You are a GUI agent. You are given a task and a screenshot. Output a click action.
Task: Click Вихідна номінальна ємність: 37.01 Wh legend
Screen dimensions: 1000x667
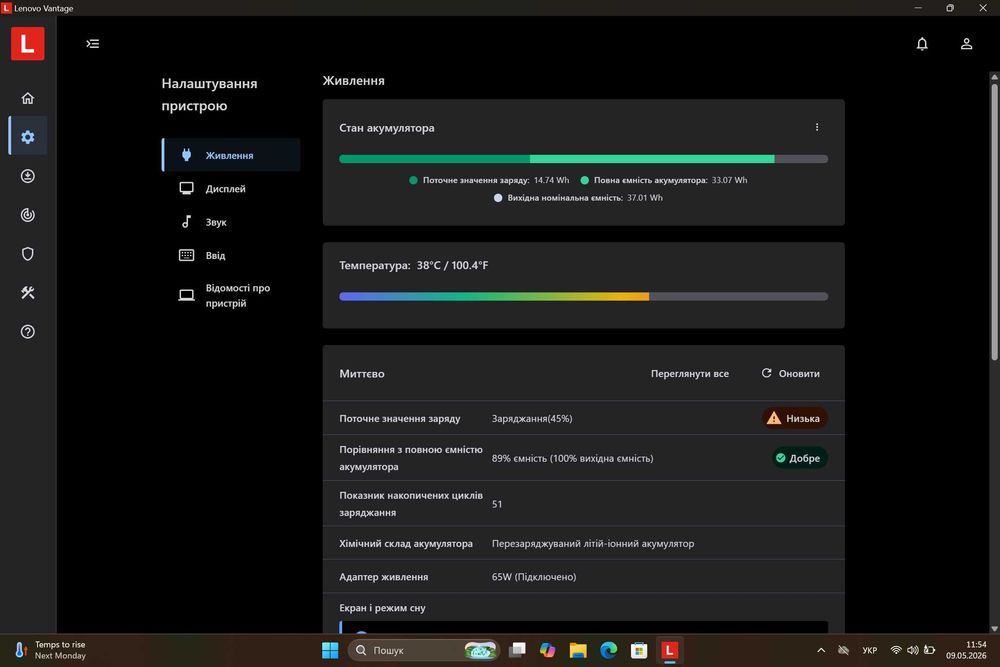pyautogui.click(x=578, y=198)
